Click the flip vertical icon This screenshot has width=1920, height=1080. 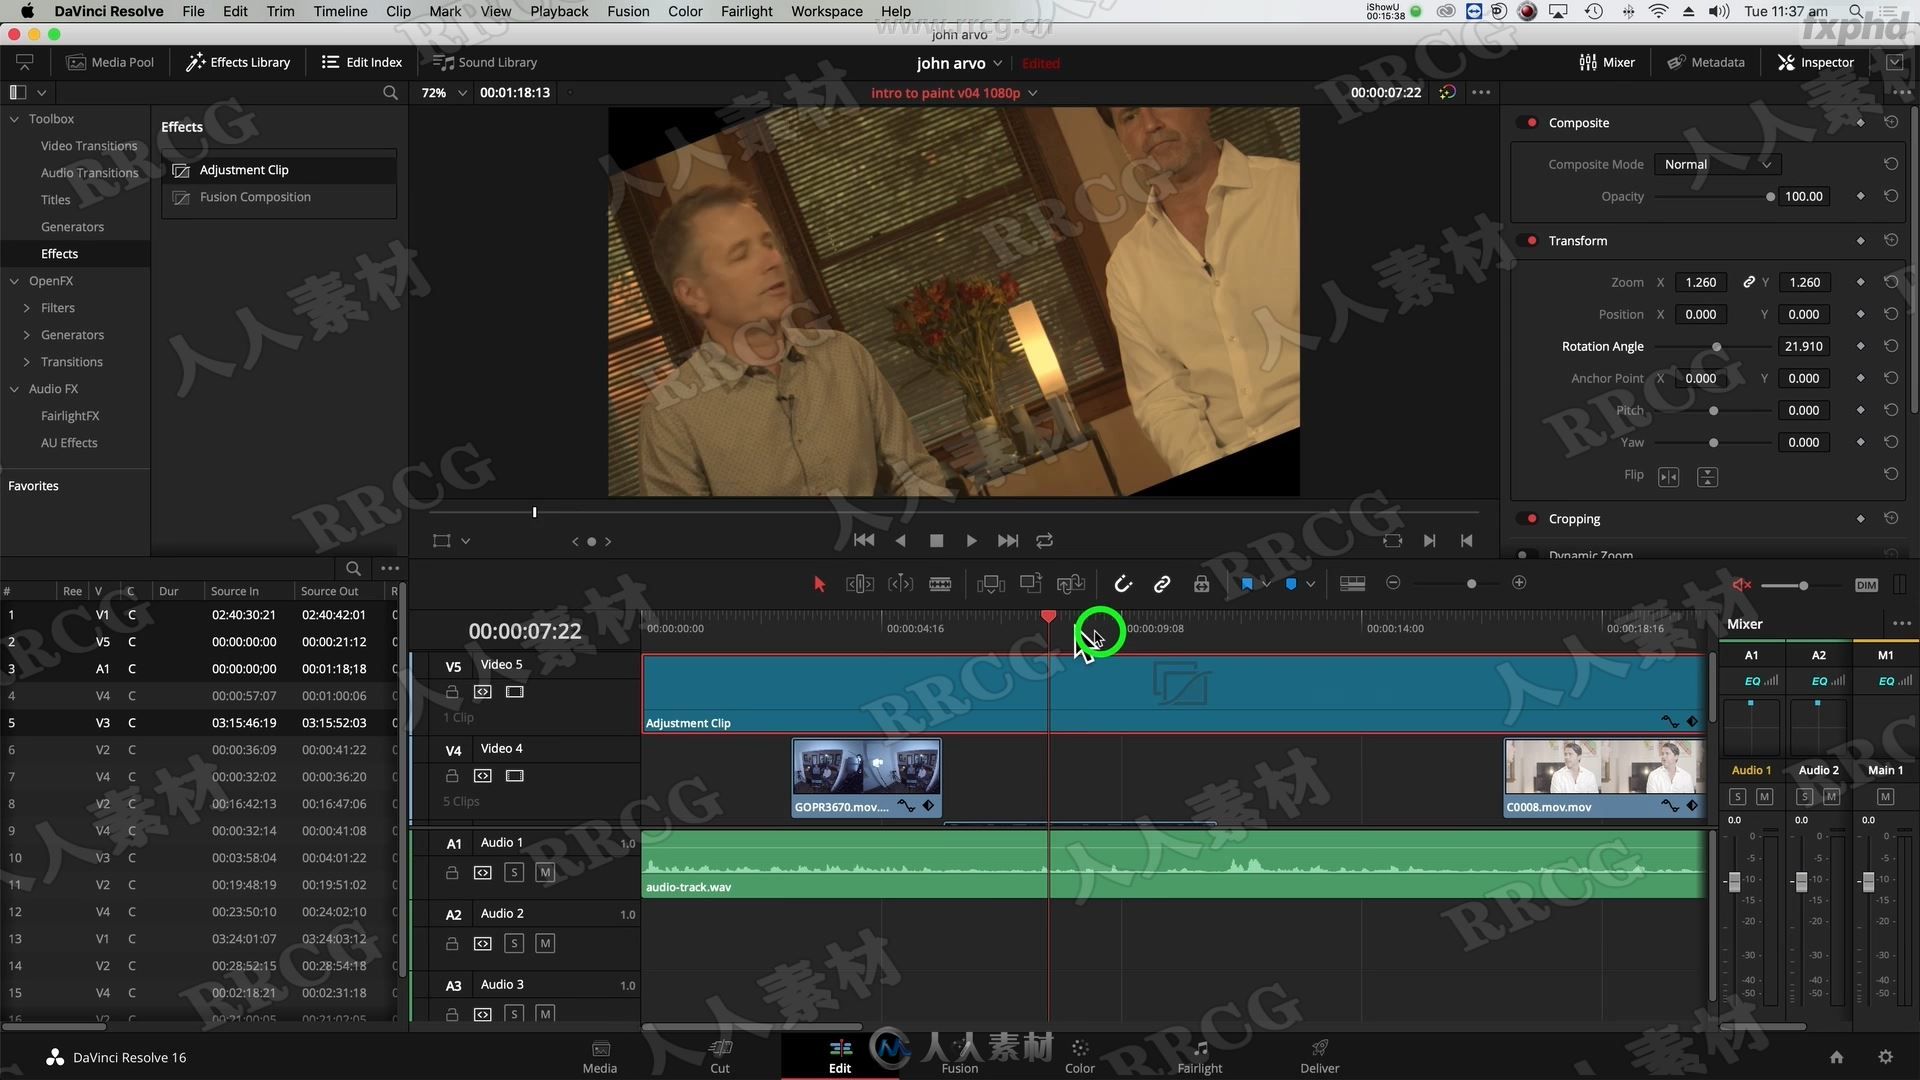point(1707,477)
